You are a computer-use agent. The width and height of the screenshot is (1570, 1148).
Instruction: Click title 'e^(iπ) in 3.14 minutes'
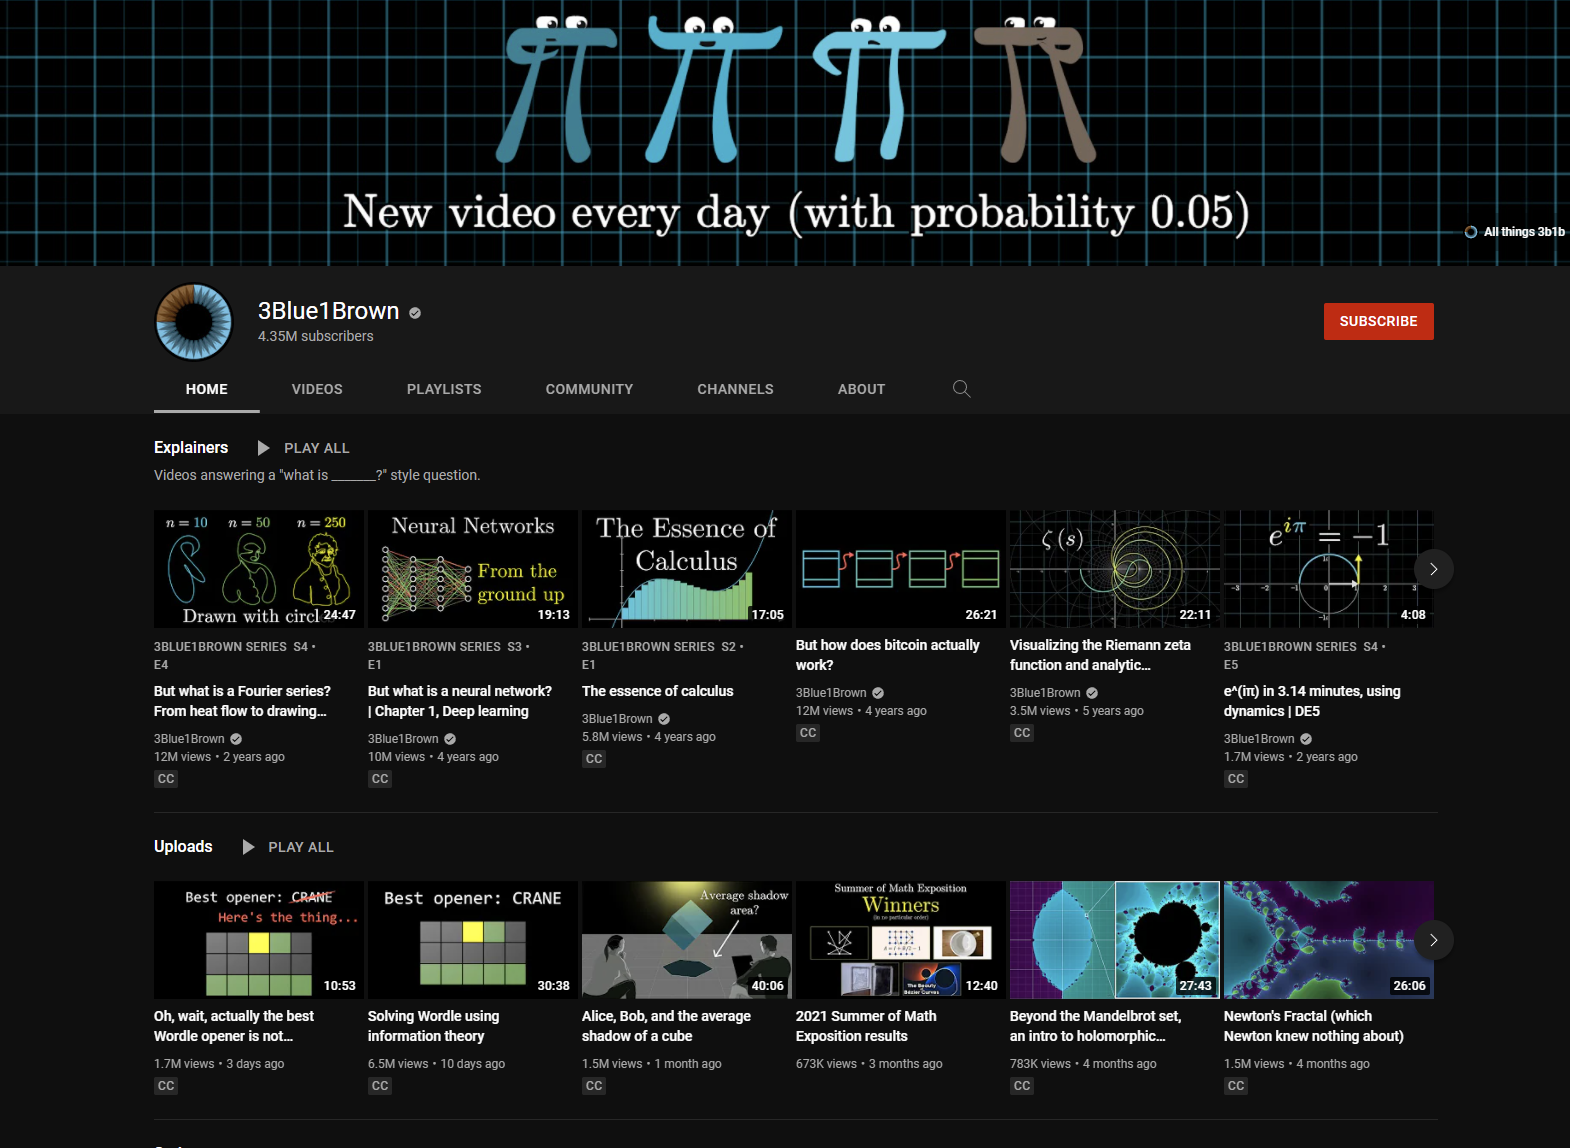pyautogui.click(x=1312, y=701)
